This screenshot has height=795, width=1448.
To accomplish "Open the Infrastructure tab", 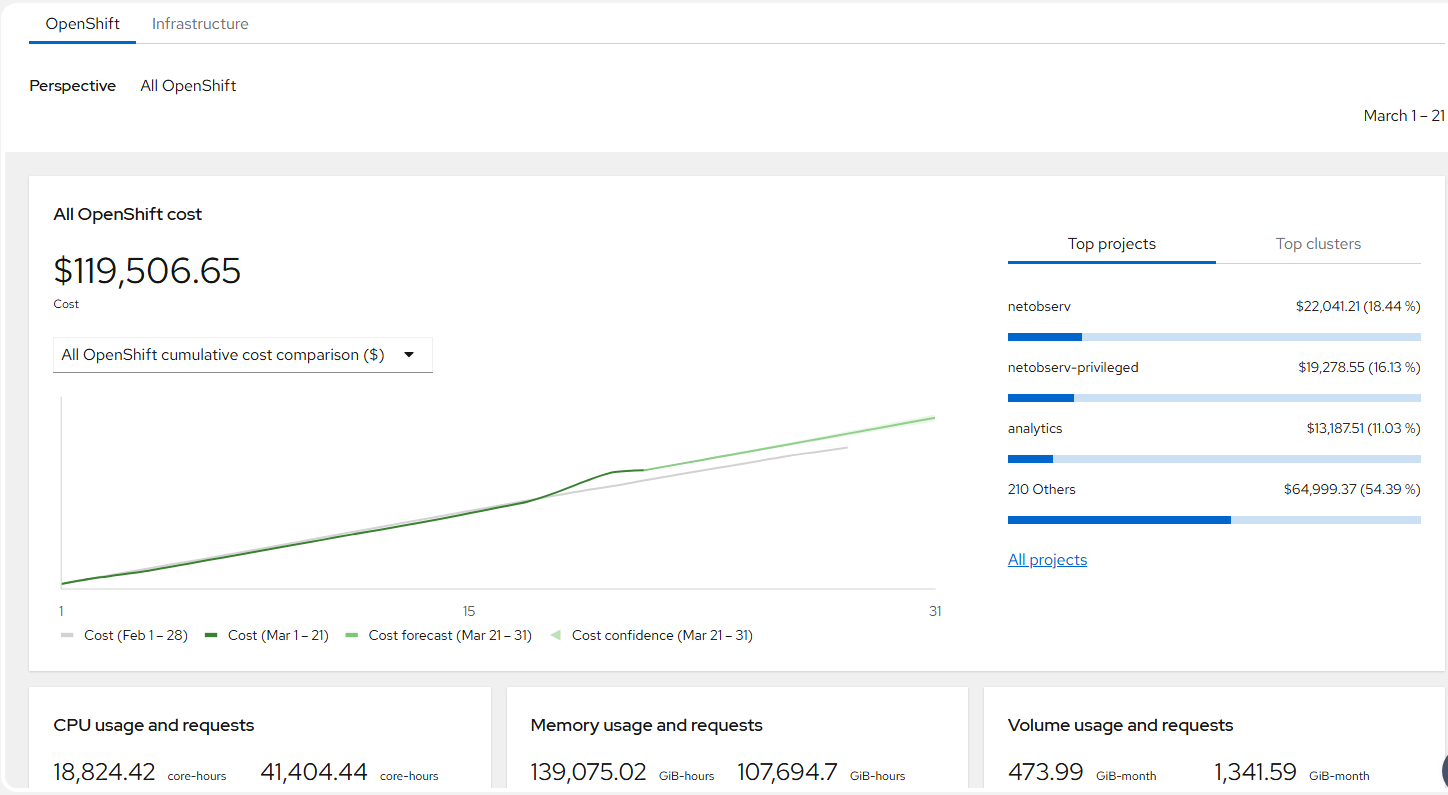I will 200,23.
